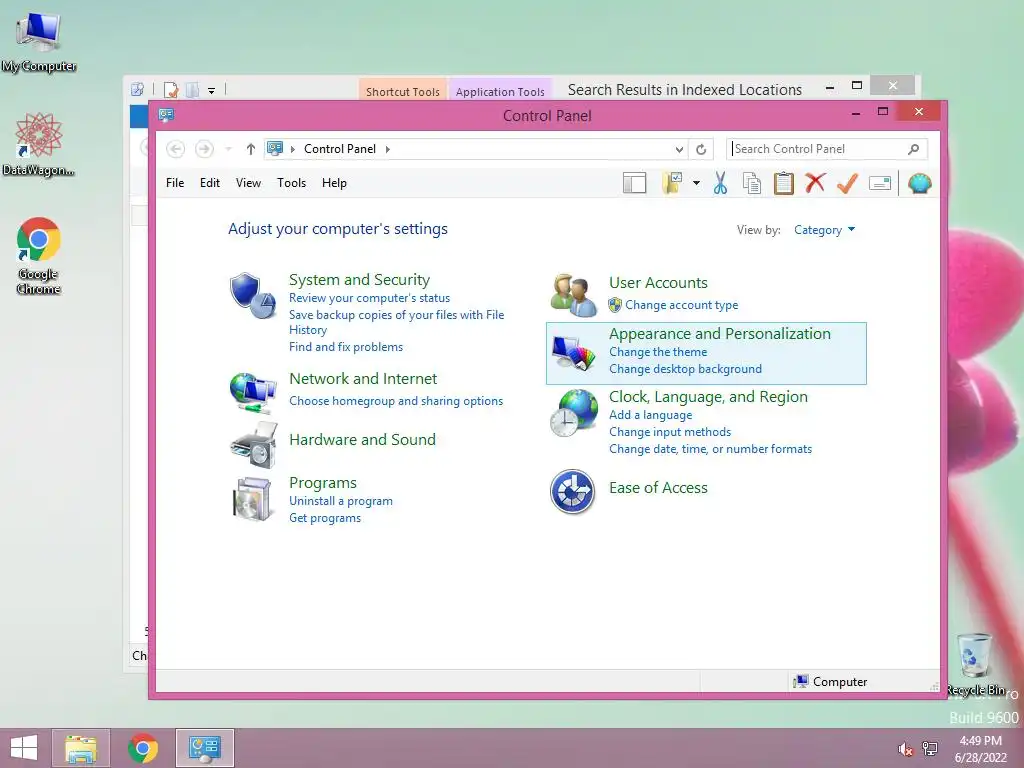Click the Network and Internet globe icon
1024x768 pixels.
(253, 392)
